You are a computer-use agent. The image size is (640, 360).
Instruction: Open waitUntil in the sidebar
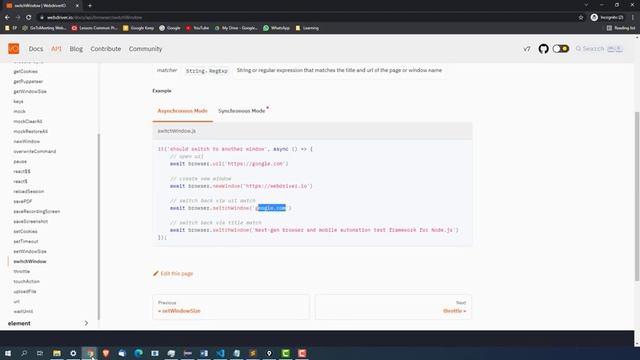tap(23, 311)
